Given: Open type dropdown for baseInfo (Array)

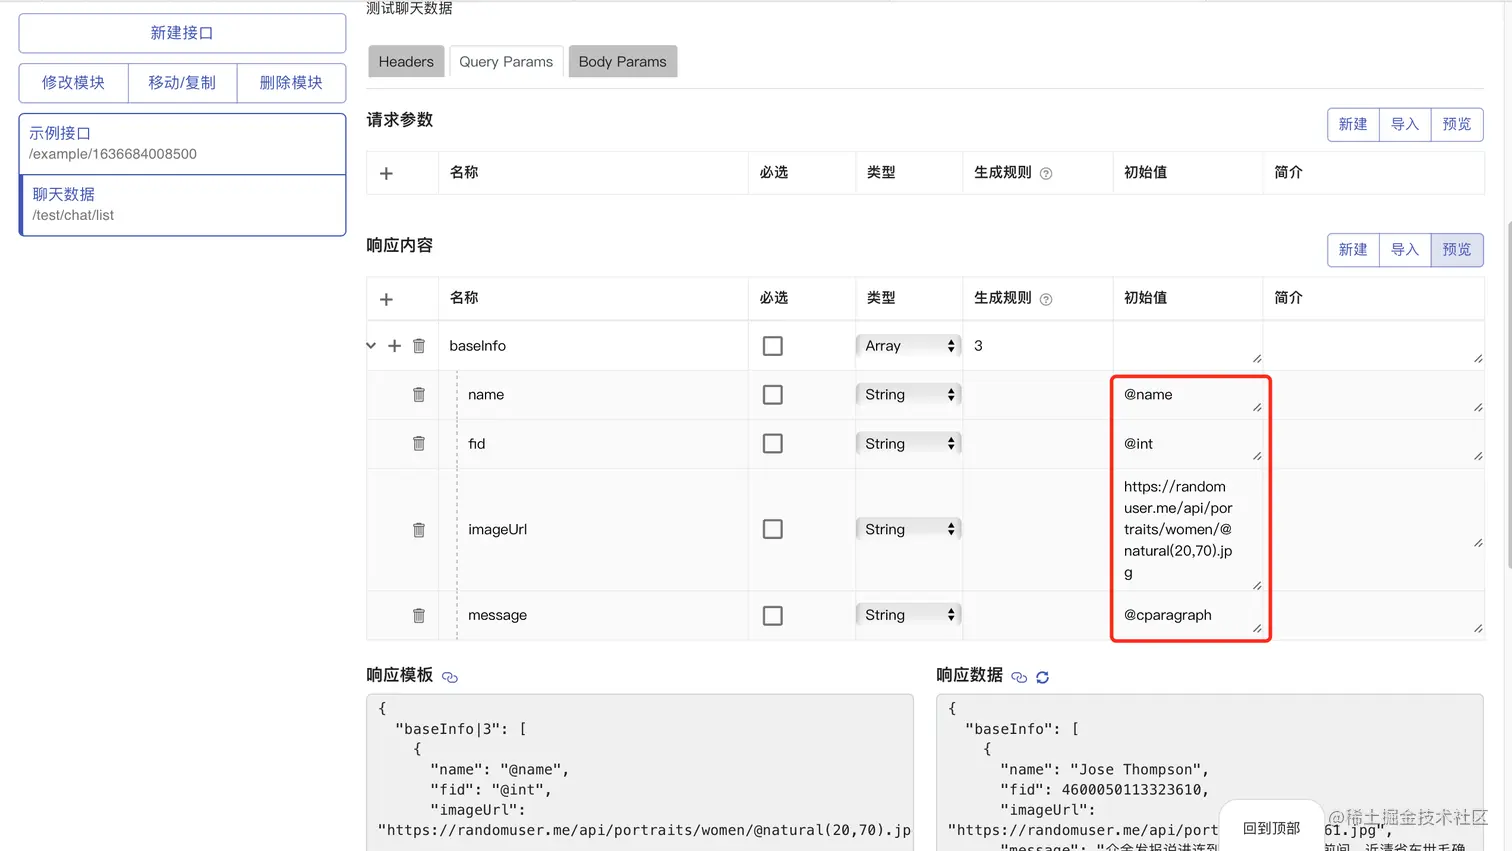Looking at the screenshot, I should coord(908,346).
